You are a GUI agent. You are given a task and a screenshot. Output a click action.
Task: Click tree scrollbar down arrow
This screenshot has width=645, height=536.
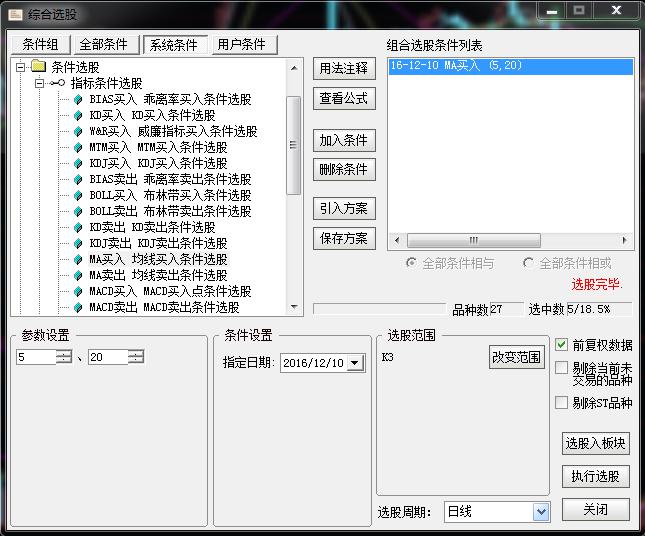click(x=294, y=306)
